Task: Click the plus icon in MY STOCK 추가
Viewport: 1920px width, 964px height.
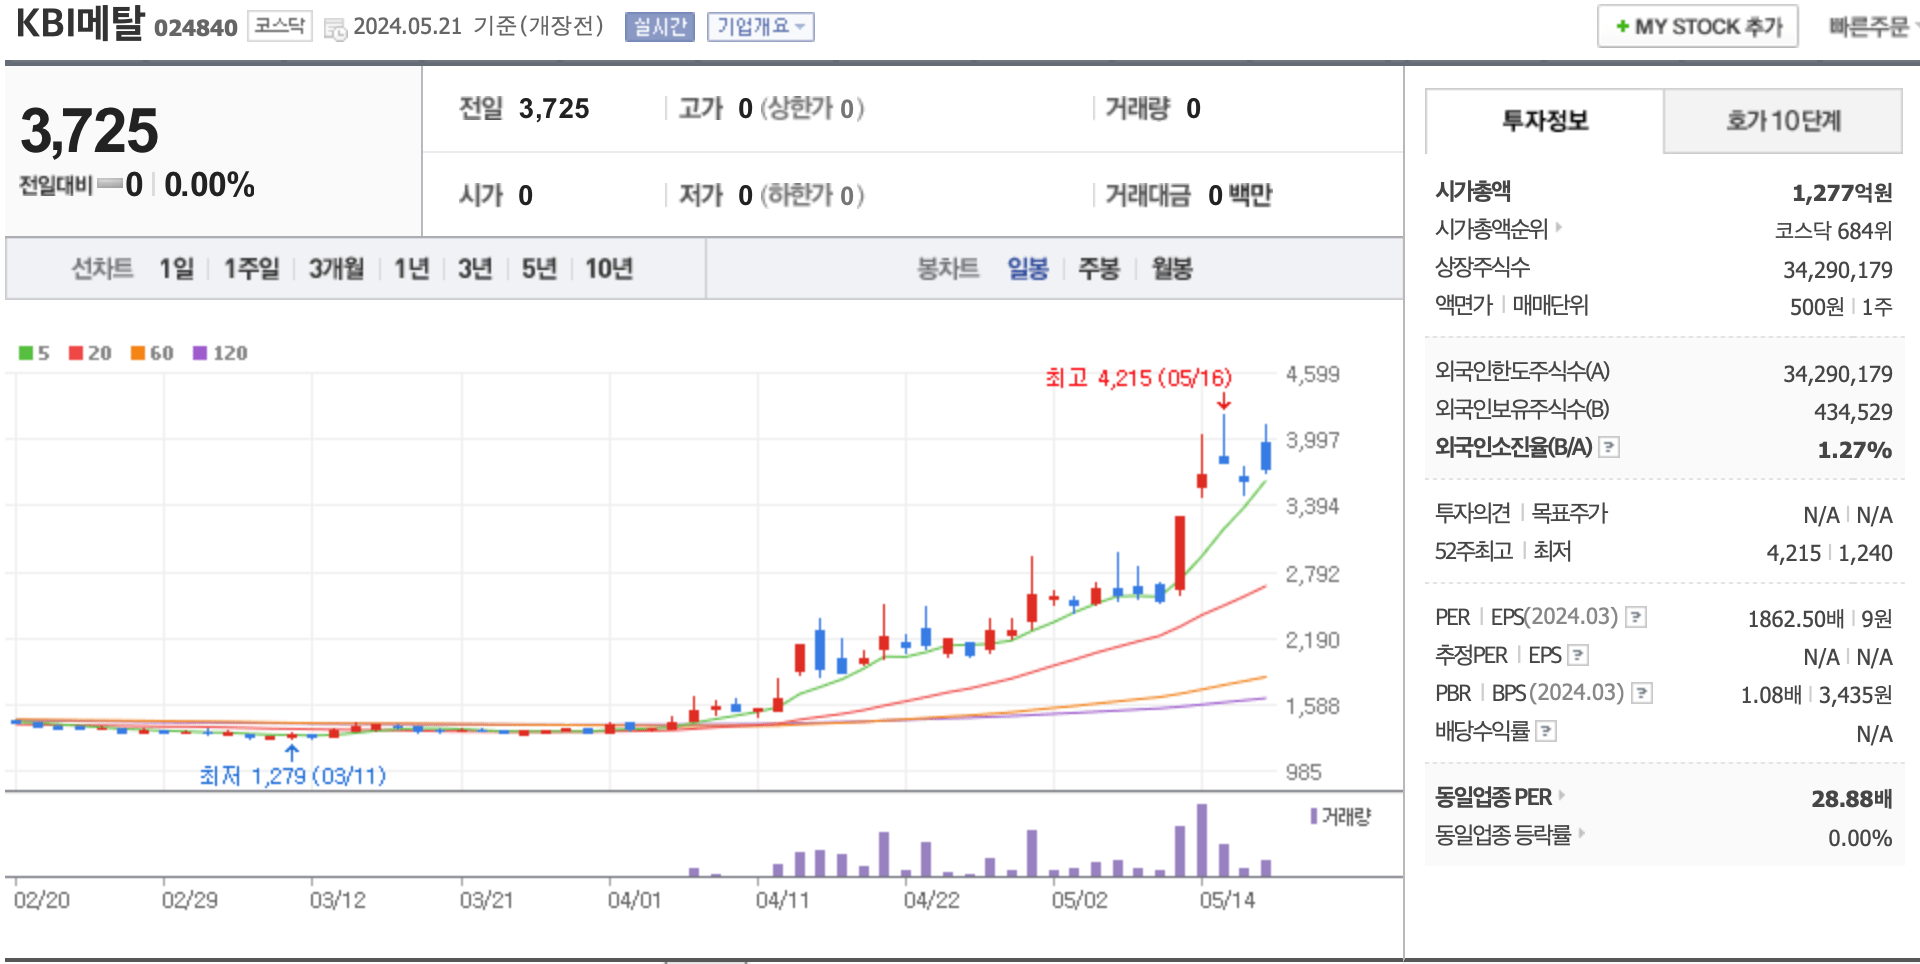Action: pyautogui.click(x=1622, y=27)
